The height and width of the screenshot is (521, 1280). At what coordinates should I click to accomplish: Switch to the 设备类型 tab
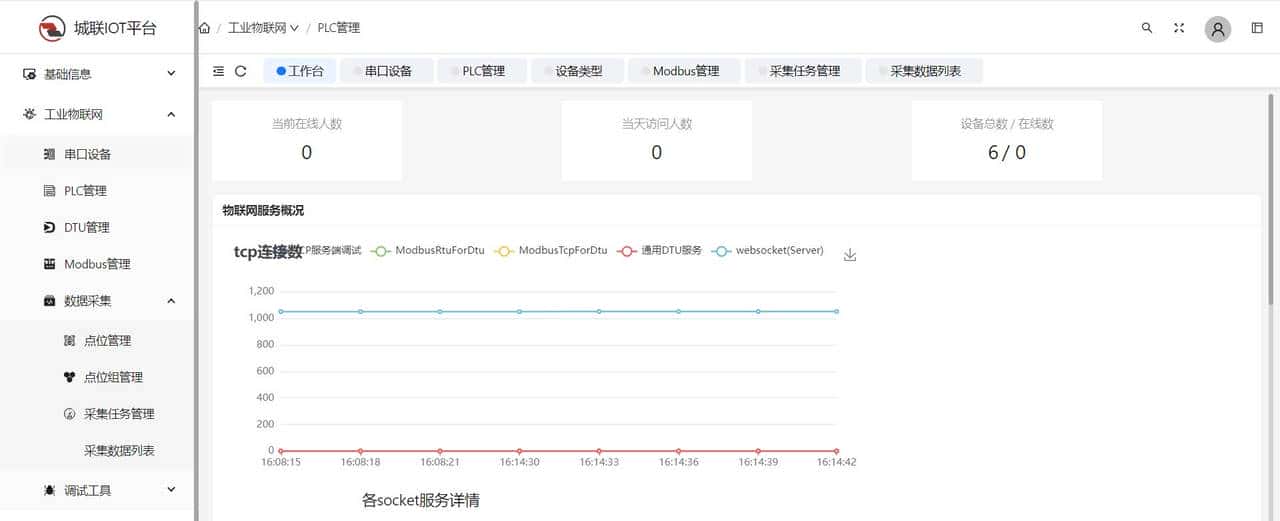(578, 71)
